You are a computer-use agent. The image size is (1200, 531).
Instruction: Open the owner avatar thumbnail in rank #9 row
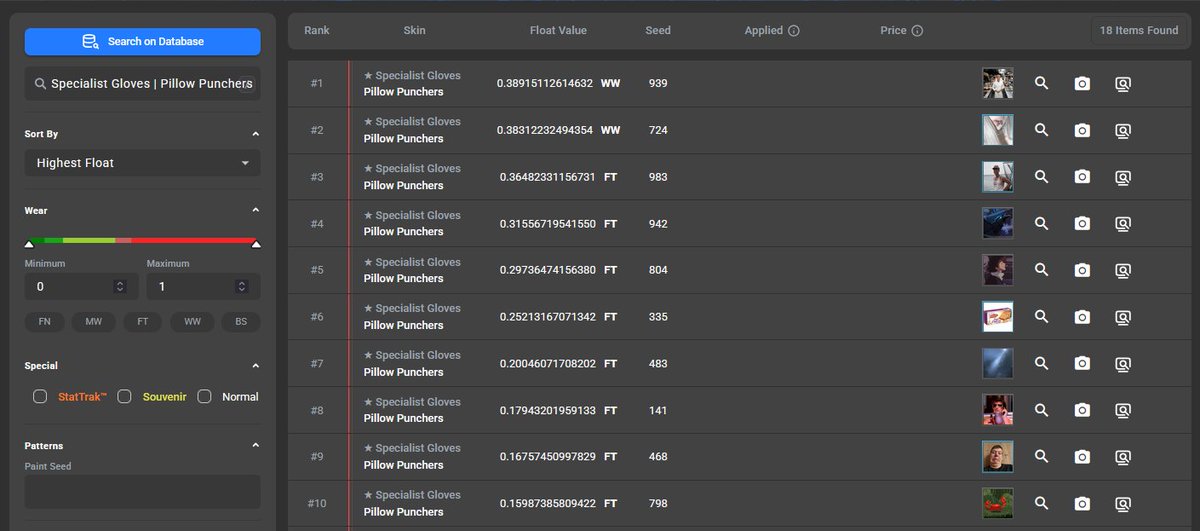(x=998, y=457)
